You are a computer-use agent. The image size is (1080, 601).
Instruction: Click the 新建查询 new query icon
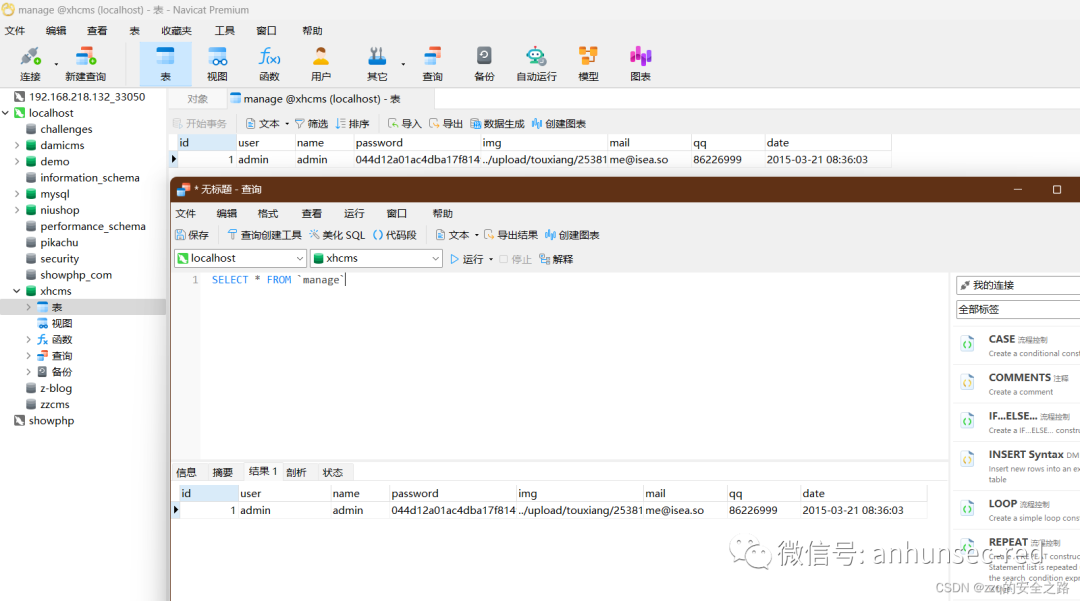point(85,64)
